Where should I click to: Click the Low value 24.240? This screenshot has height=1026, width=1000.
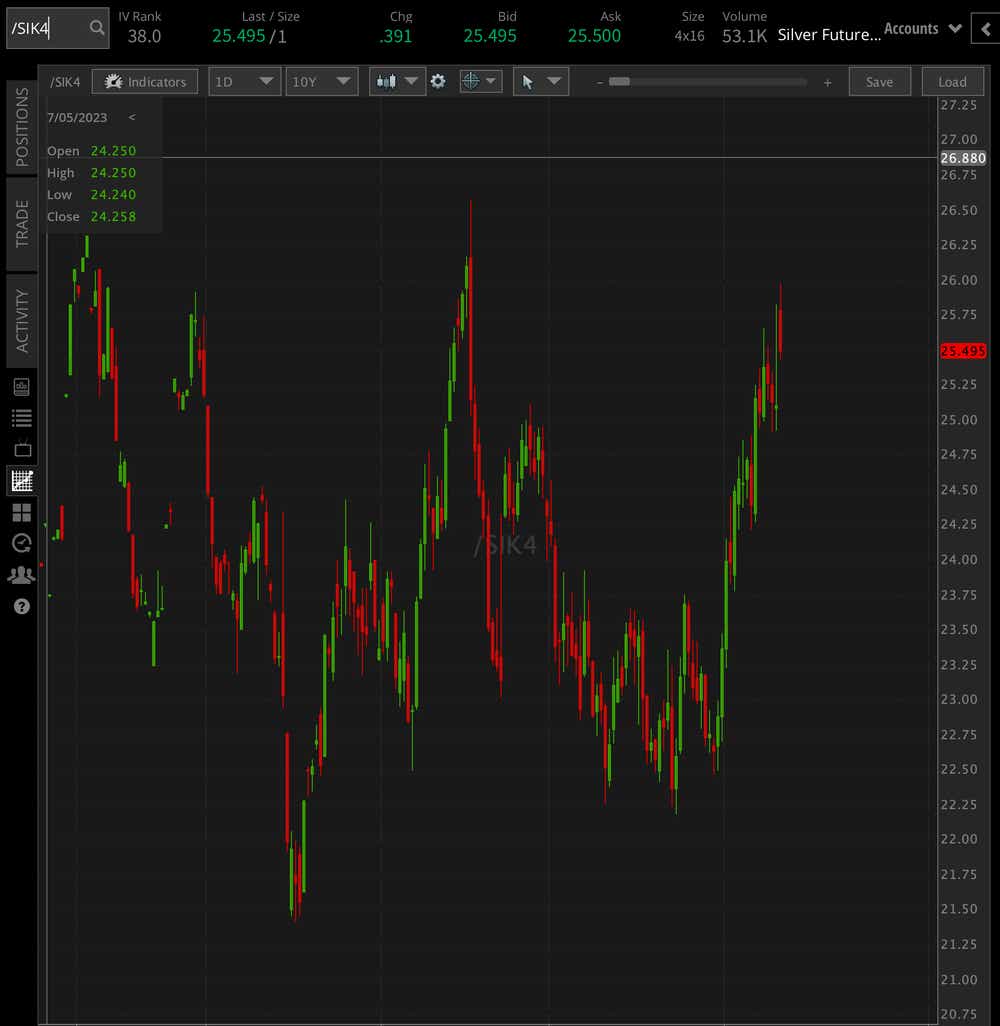pos(113,194)
